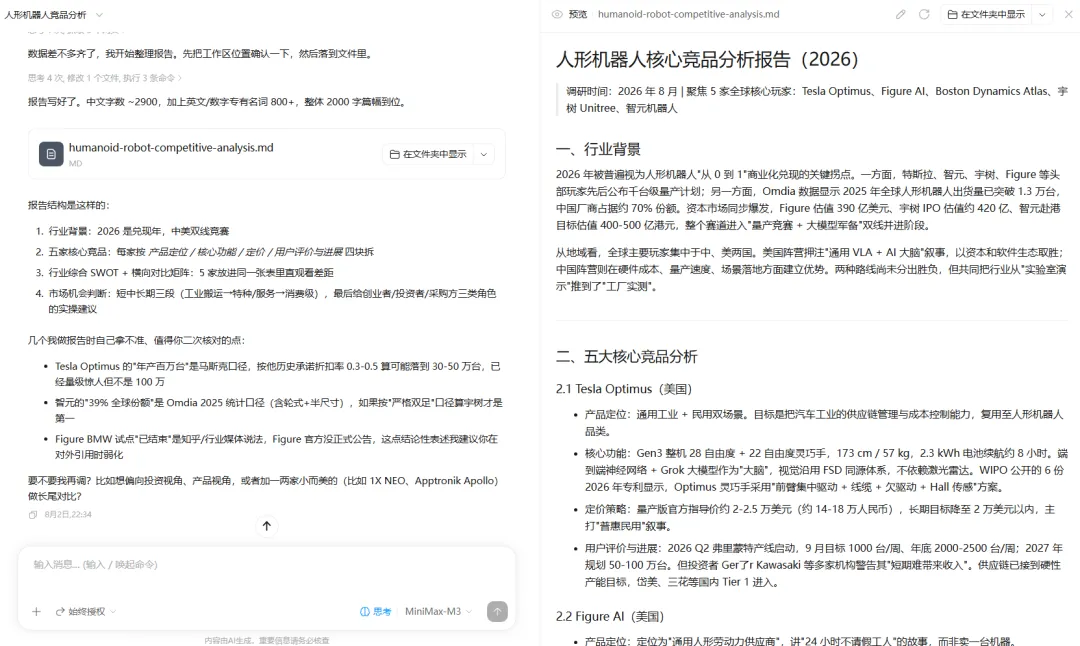Copy the message using the icon beside 8月2日
Viewport: 1080px width, 646px height.
(32, 514)
